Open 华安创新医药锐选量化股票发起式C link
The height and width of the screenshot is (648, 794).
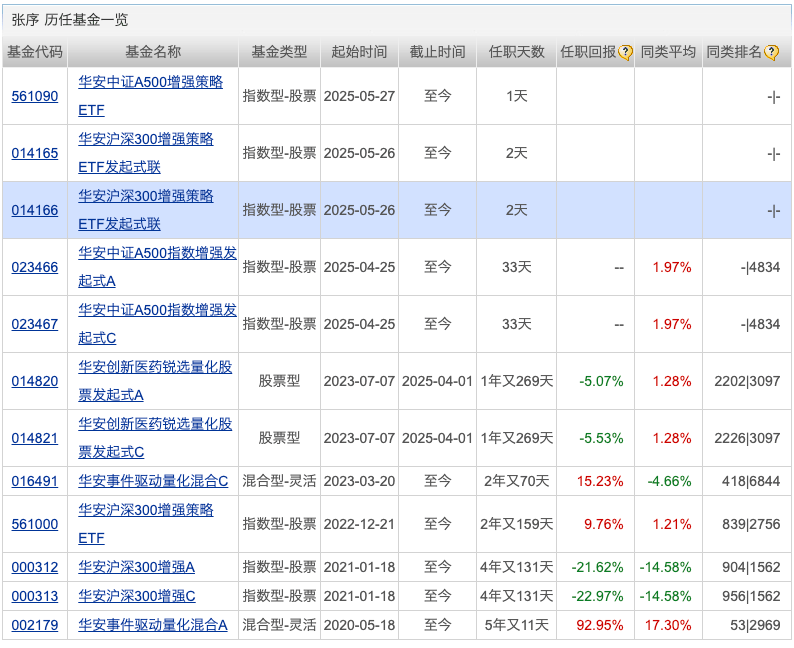coord(155,438)
